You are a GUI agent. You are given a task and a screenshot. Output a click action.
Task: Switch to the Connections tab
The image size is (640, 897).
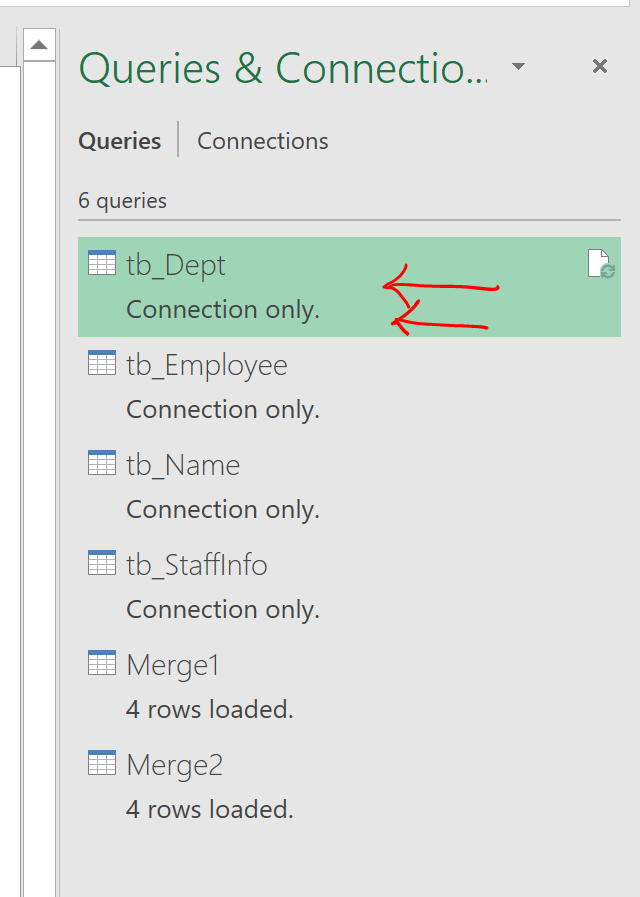tap(262, 141)
